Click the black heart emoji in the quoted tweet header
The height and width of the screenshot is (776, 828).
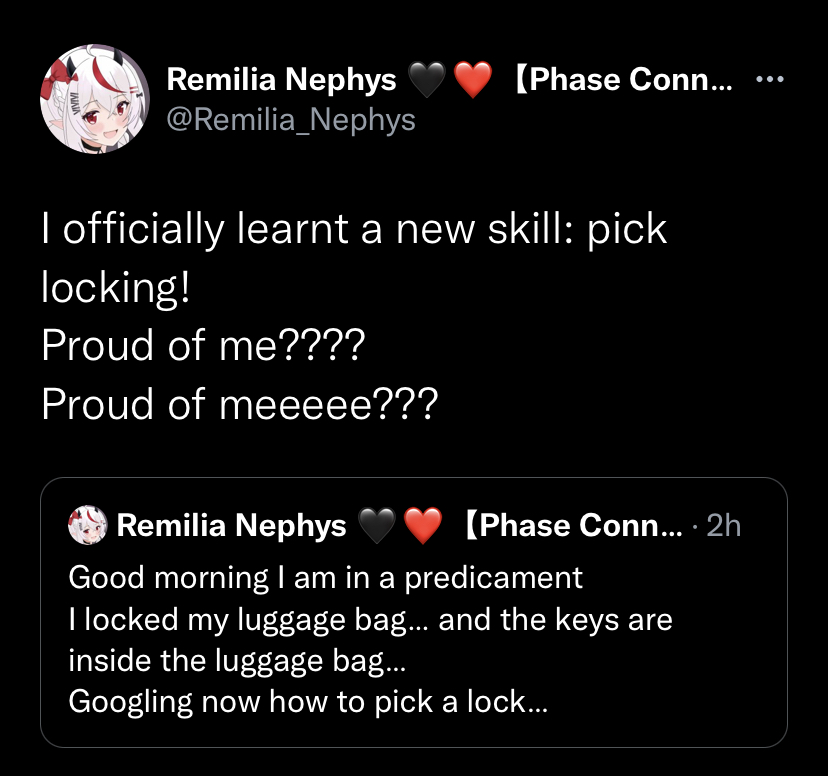click(x=377, y=525)
